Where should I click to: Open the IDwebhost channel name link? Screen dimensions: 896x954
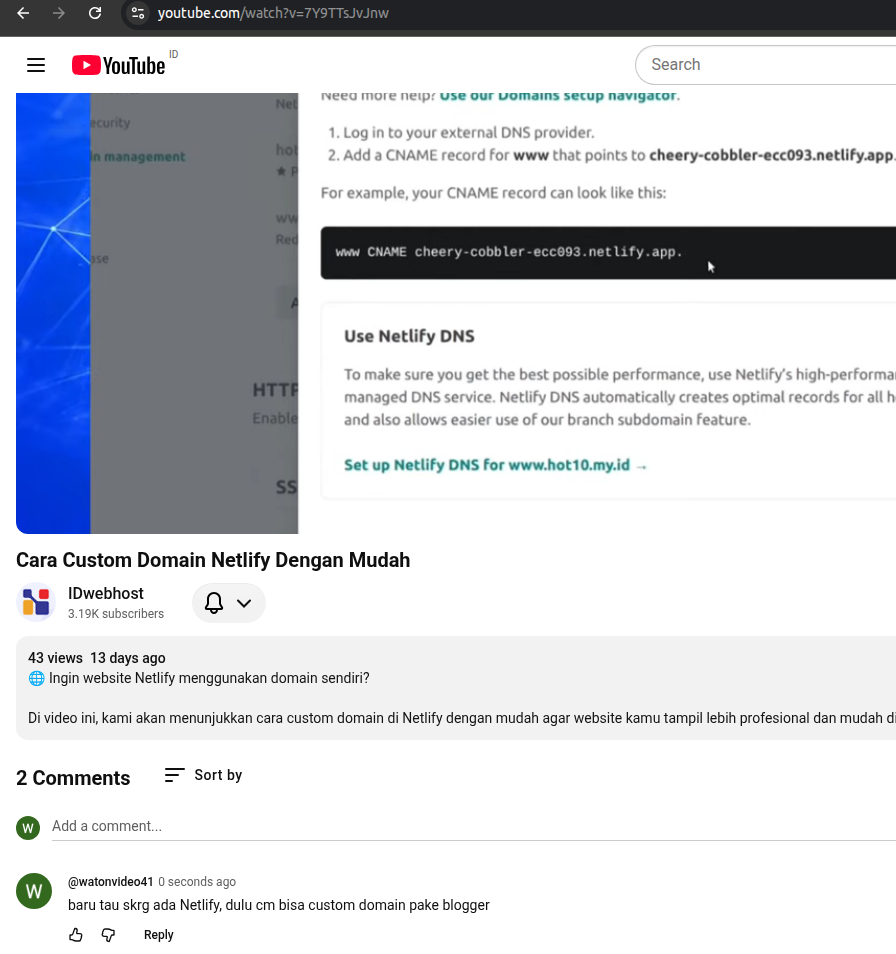point(106,593)
